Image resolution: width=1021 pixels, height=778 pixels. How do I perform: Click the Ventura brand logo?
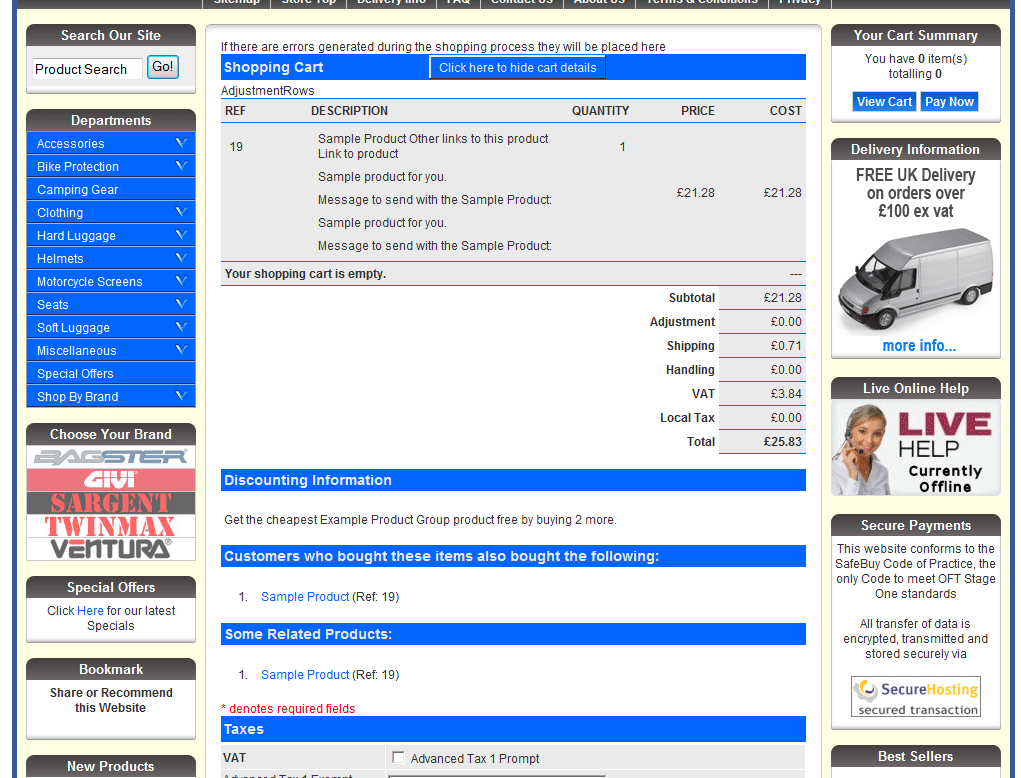[x=111, y=548]
